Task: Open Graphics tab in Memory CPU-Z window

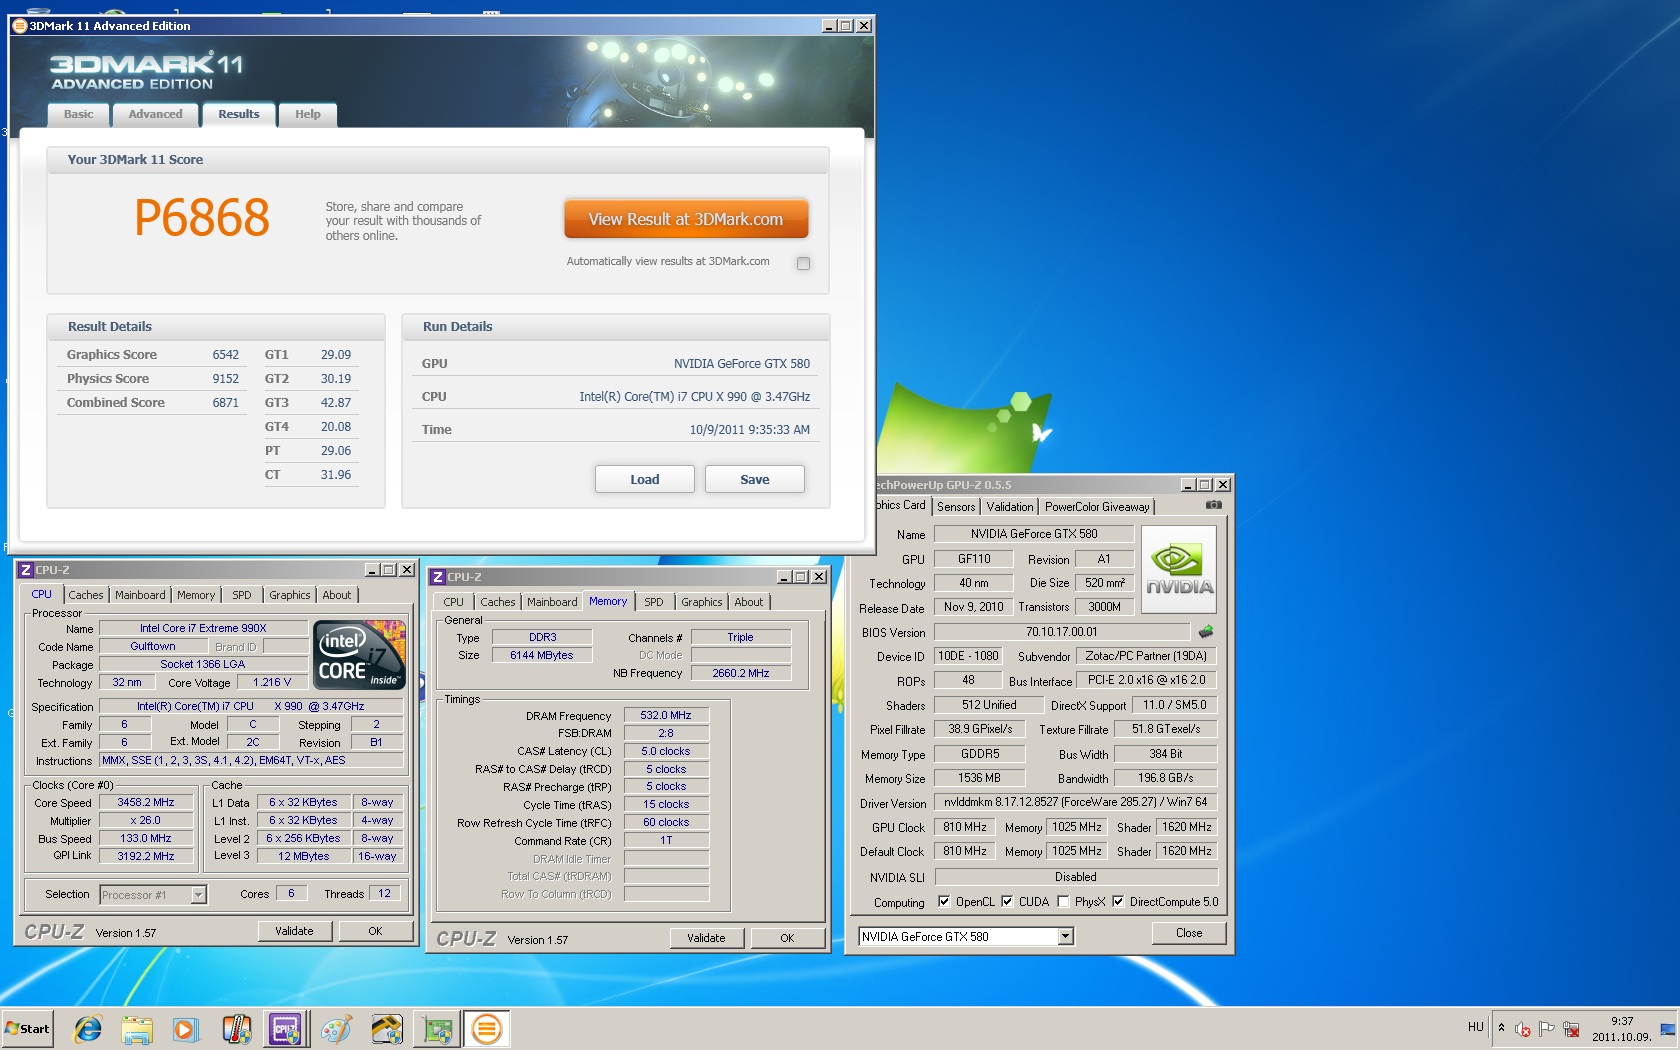Action: coord(702,602)
